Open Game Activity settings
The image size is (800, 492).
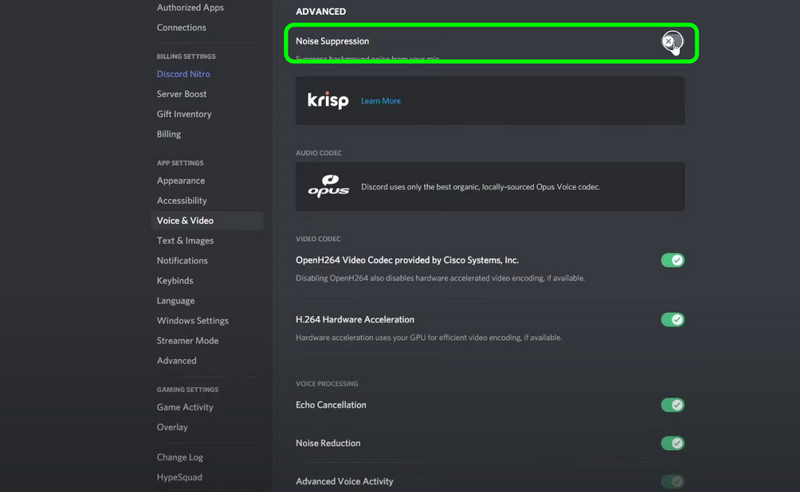pos(185,407)
